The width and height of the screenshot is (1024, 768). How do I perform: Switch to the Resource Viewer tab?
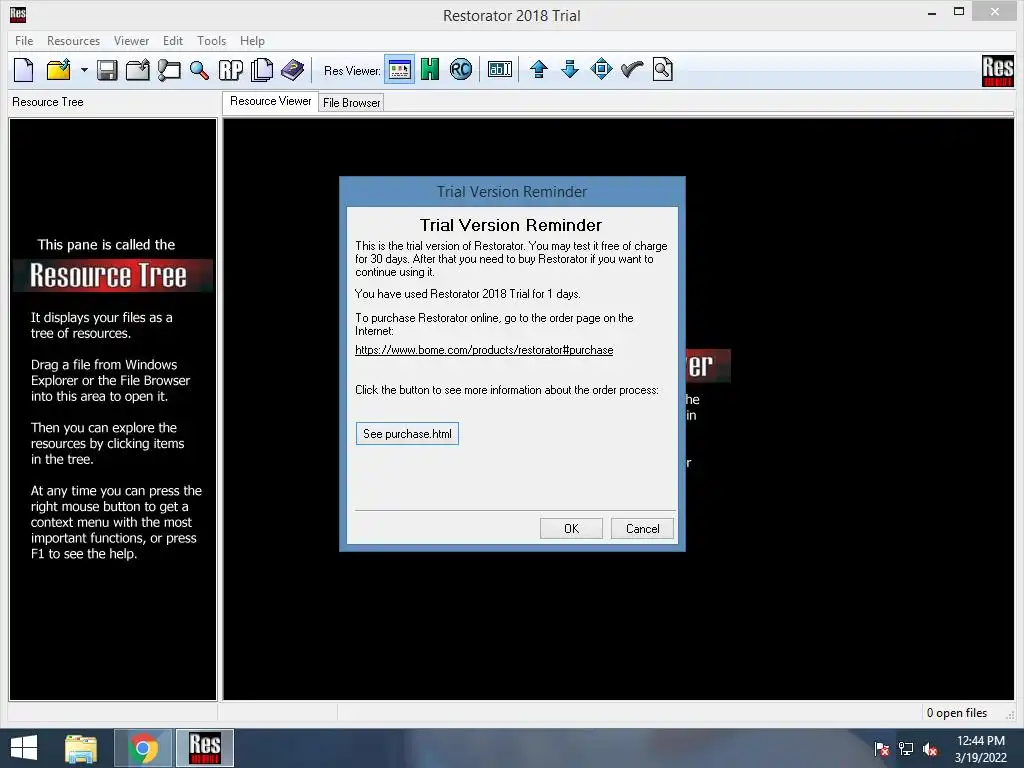[270, 101]
